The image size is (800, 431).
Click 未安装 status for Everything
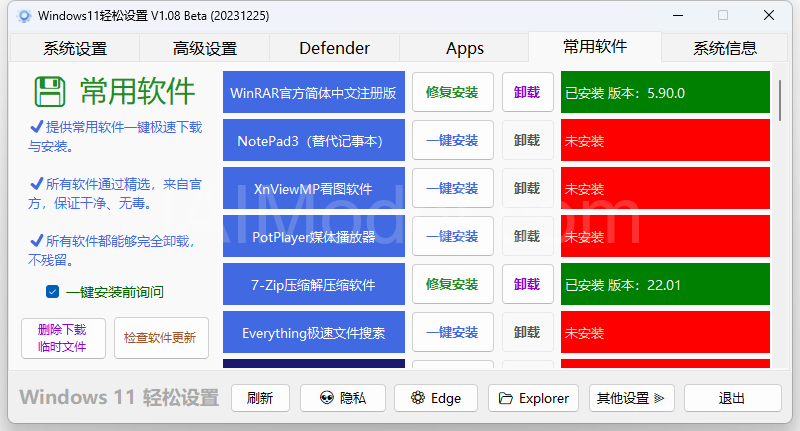click(665, 332)
